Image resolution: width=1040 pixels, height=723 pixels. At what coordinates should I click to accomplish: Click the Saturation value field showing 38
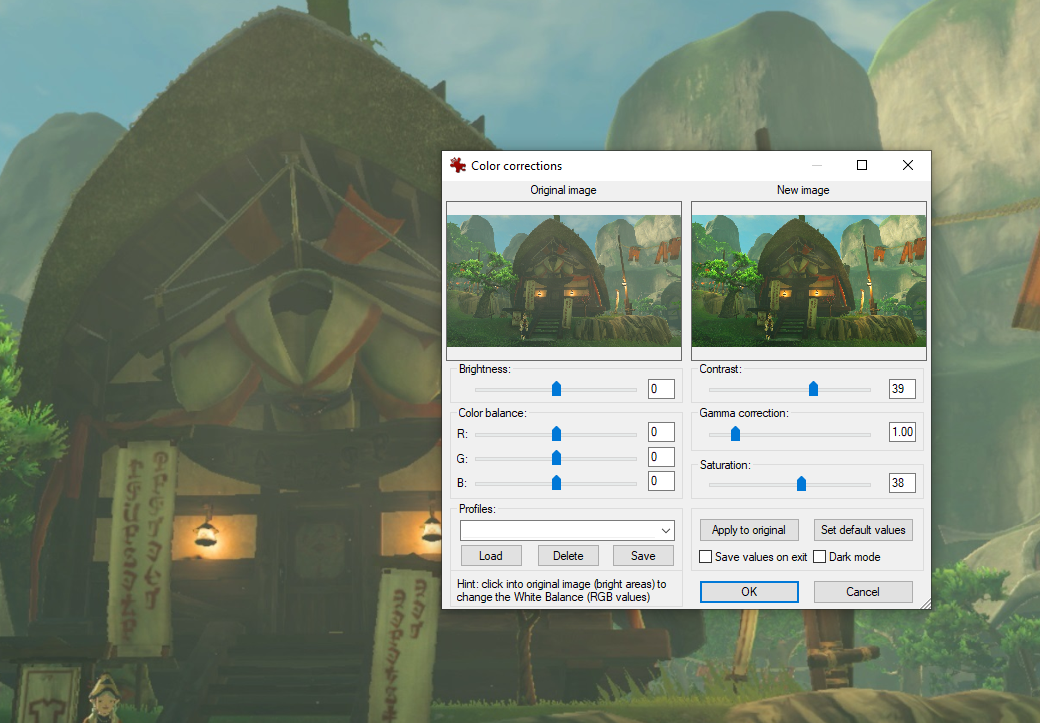point(902,483)
